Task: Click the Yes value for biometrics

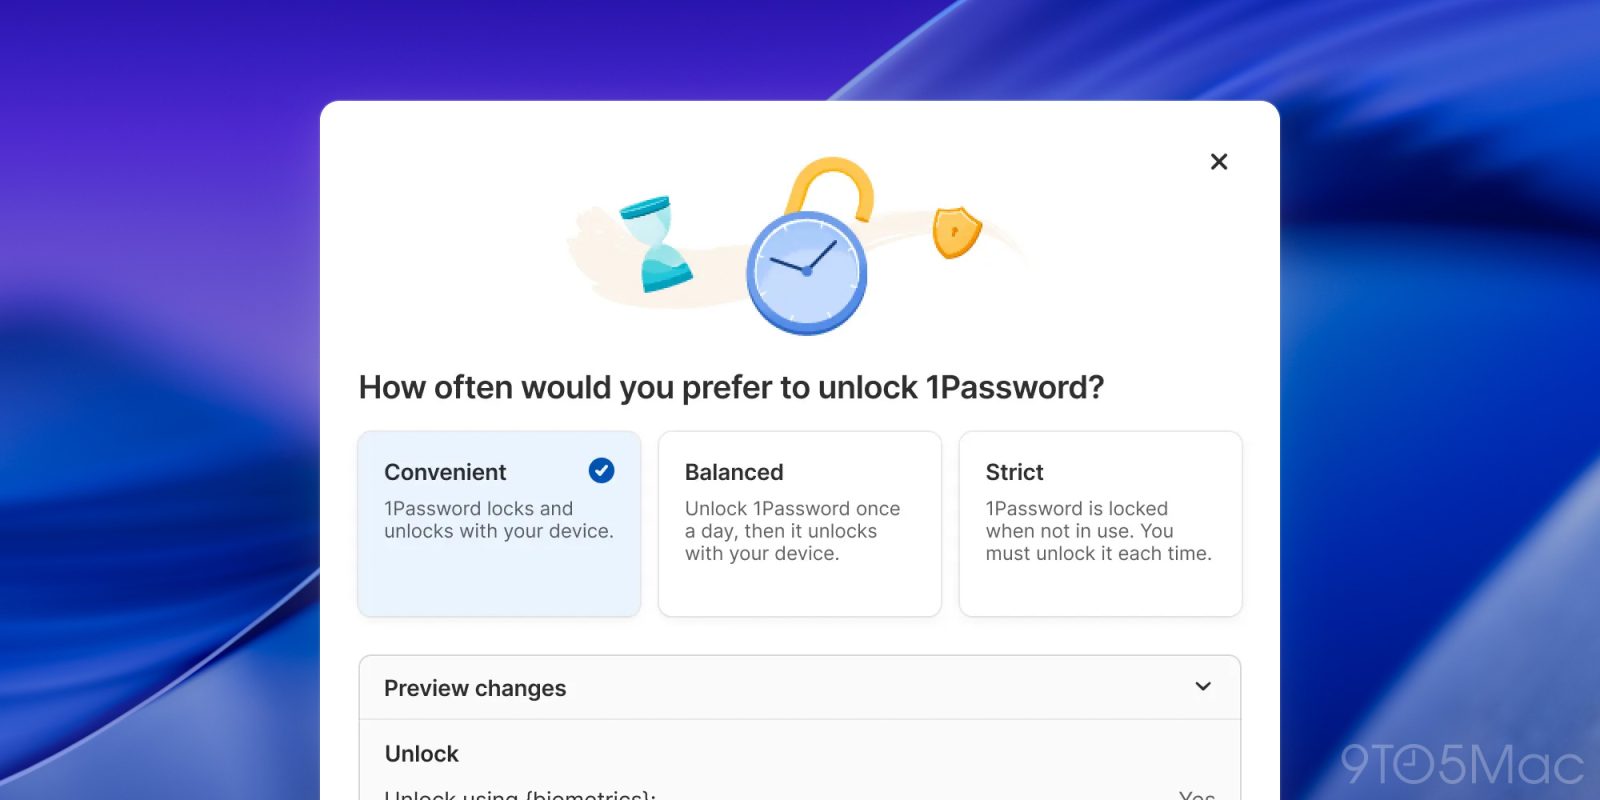Action: (x=1196, y=794)
